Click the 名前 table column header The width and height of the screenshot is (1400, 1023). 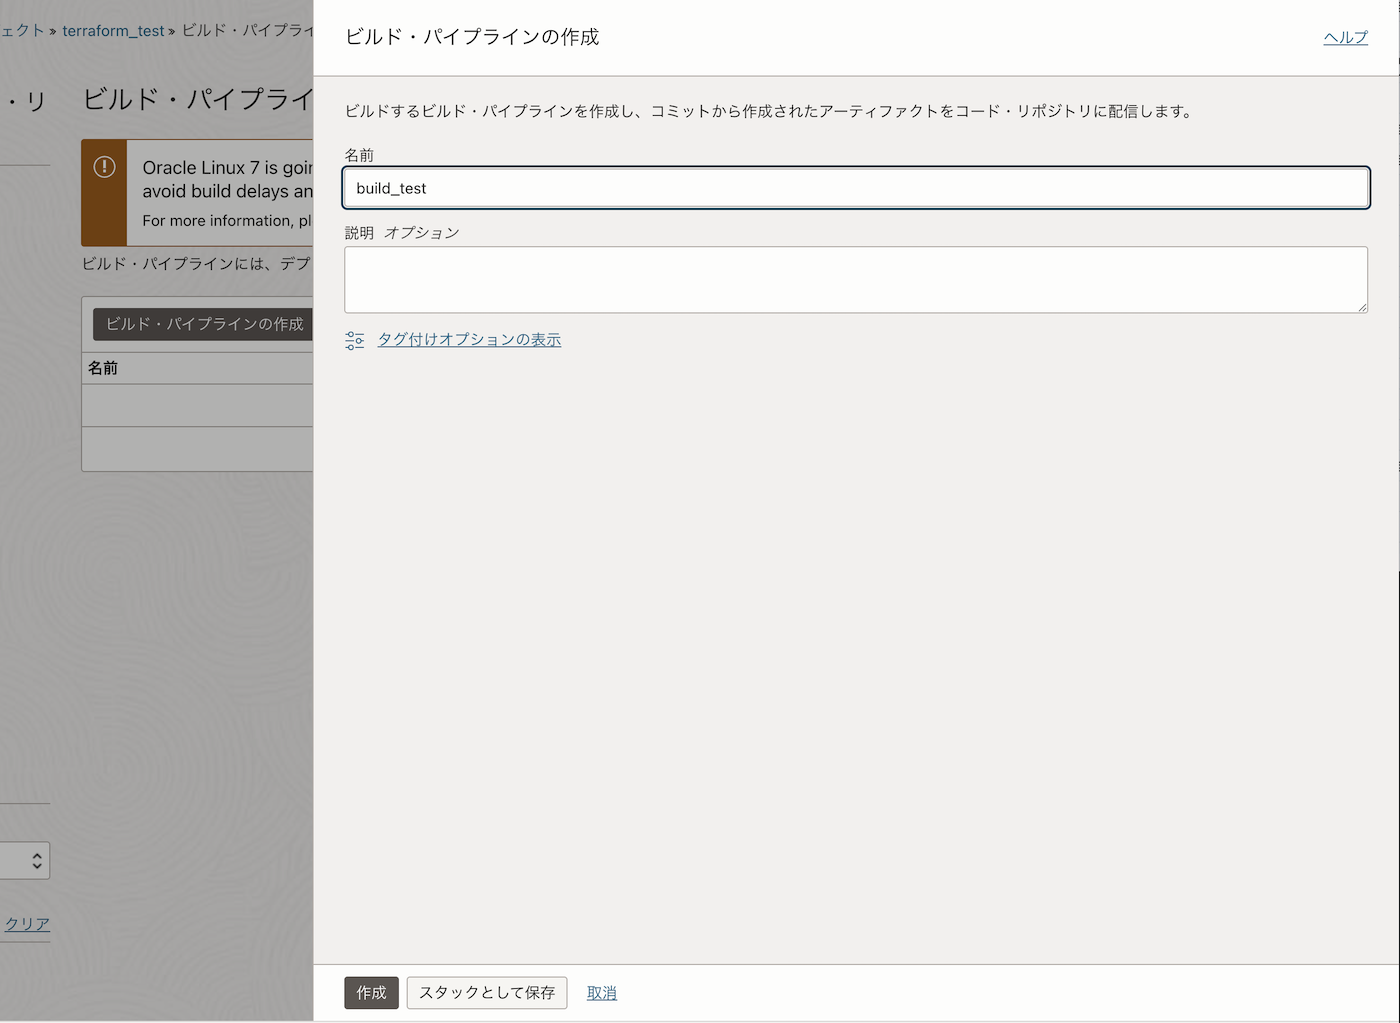click(x=103, y=368)
